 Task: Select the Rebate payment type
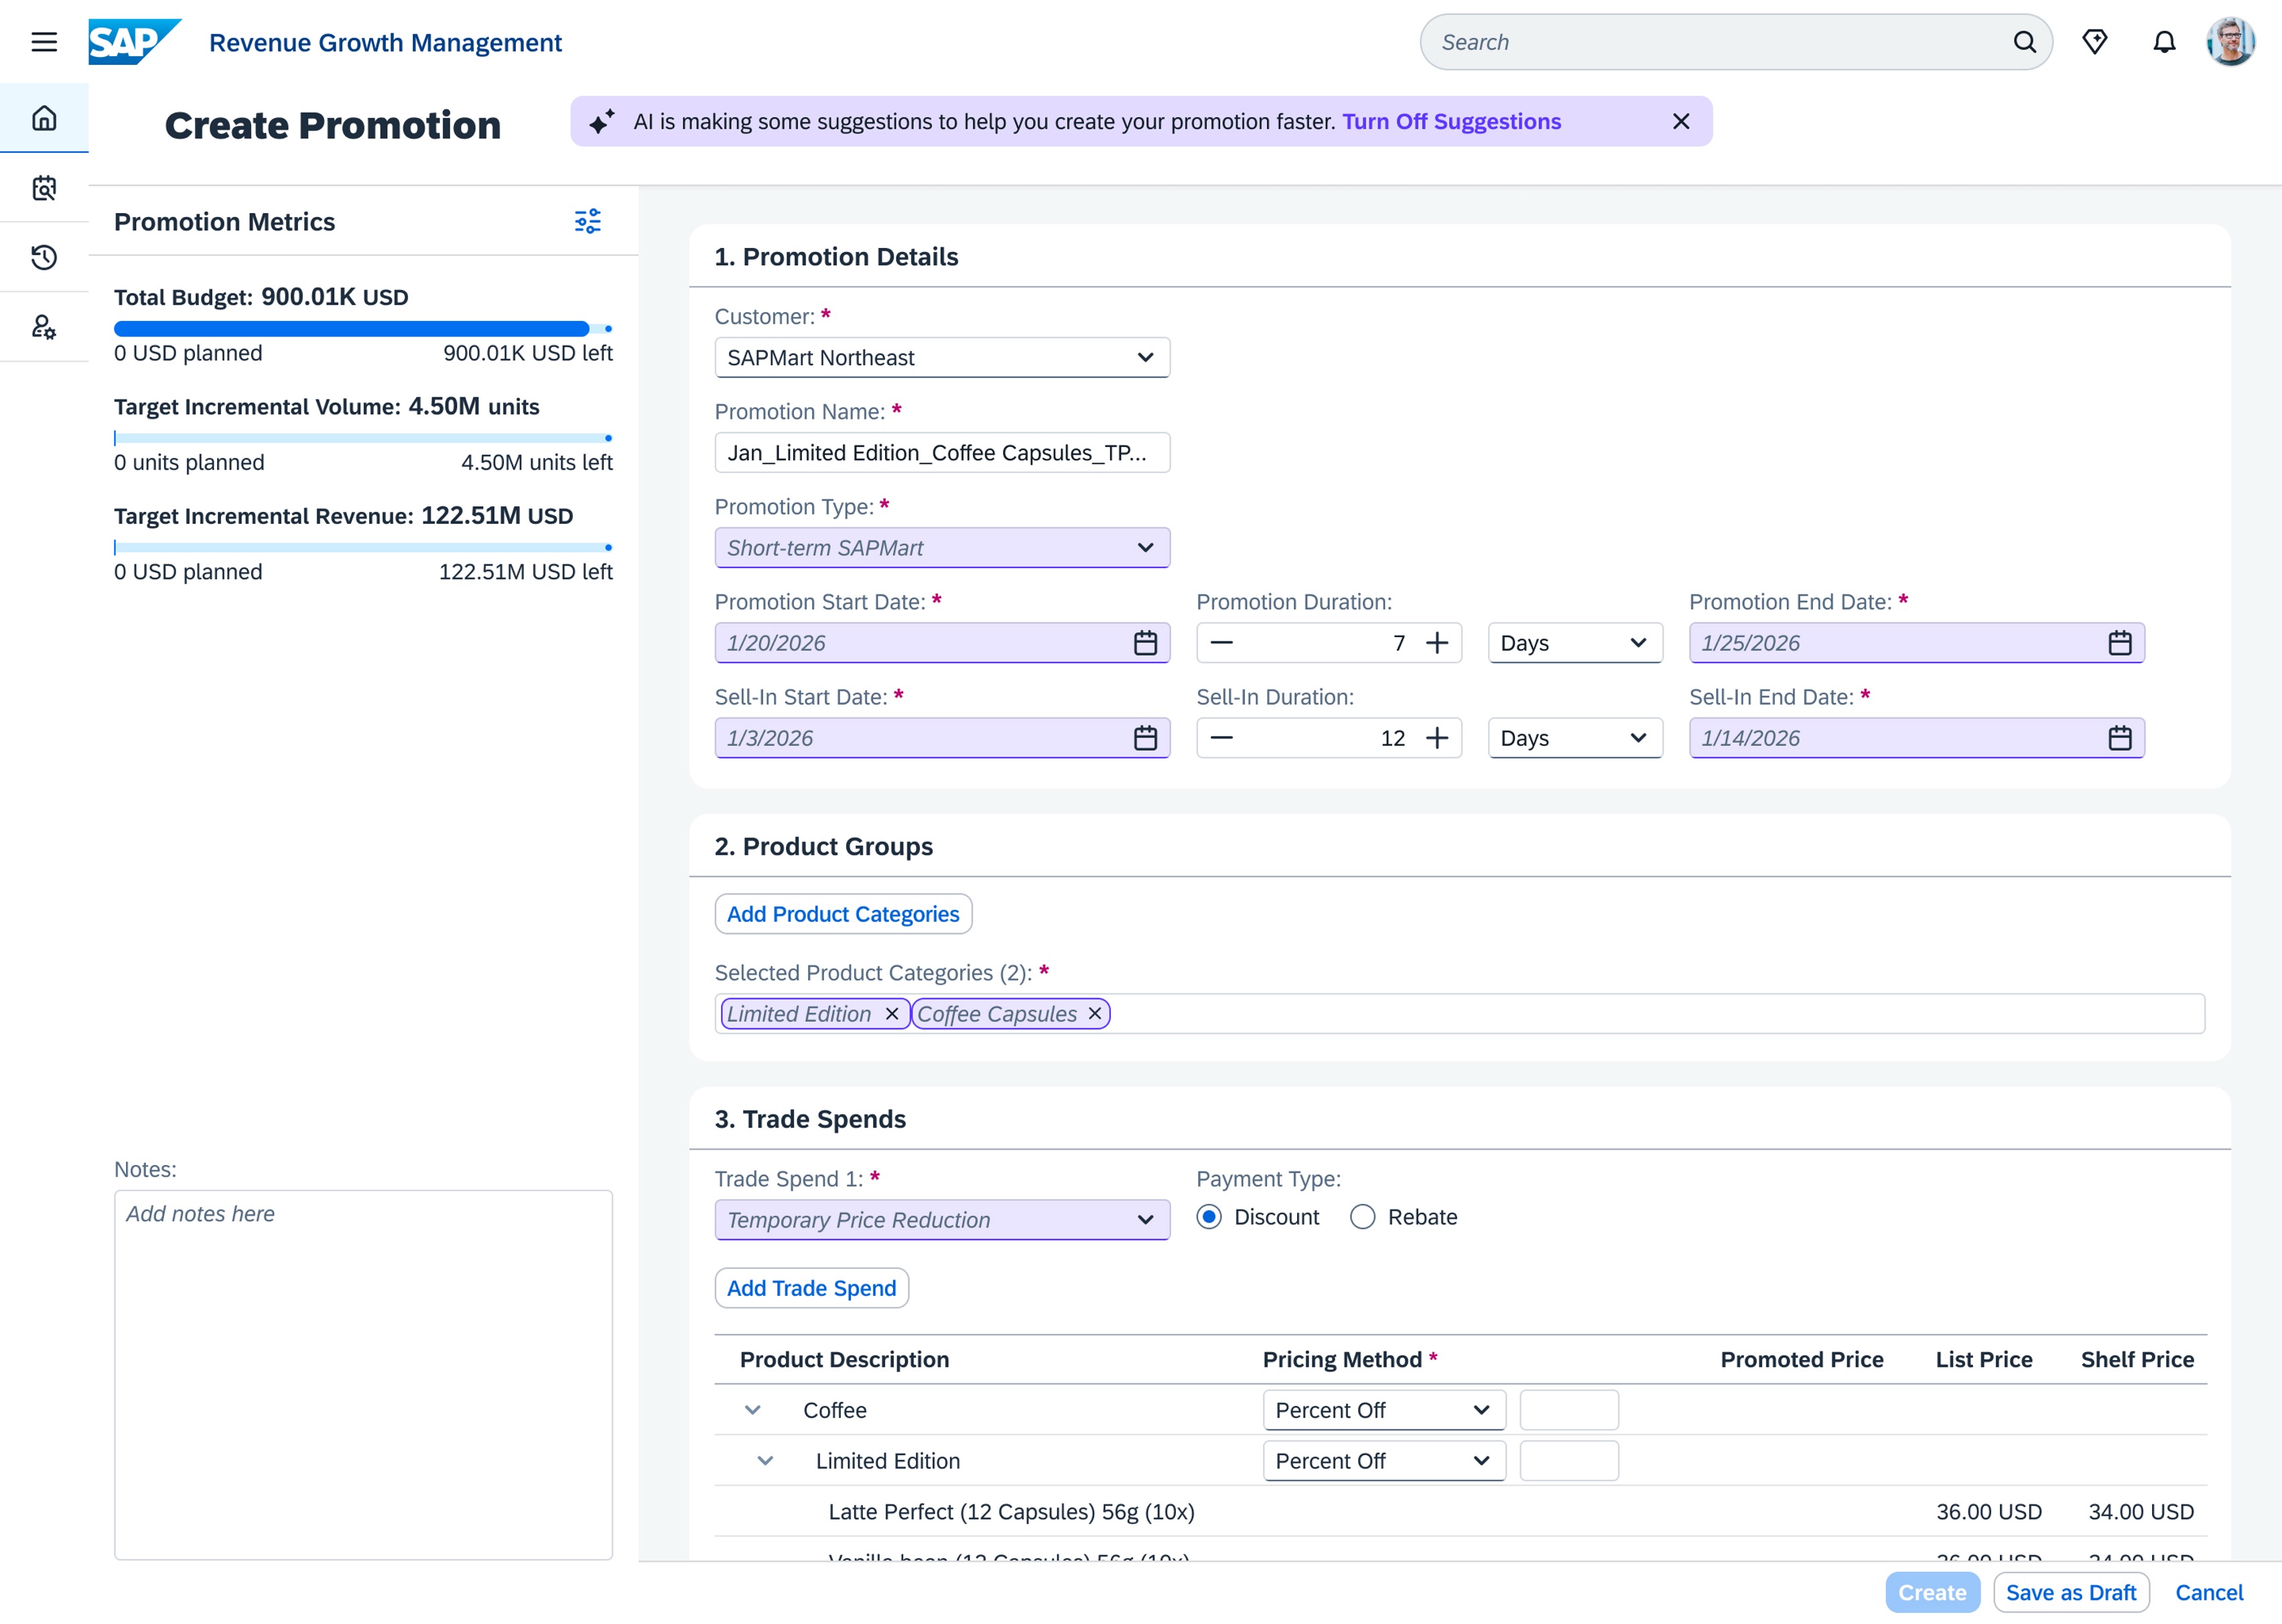pyautogui.click(x=1362, y=1217)
